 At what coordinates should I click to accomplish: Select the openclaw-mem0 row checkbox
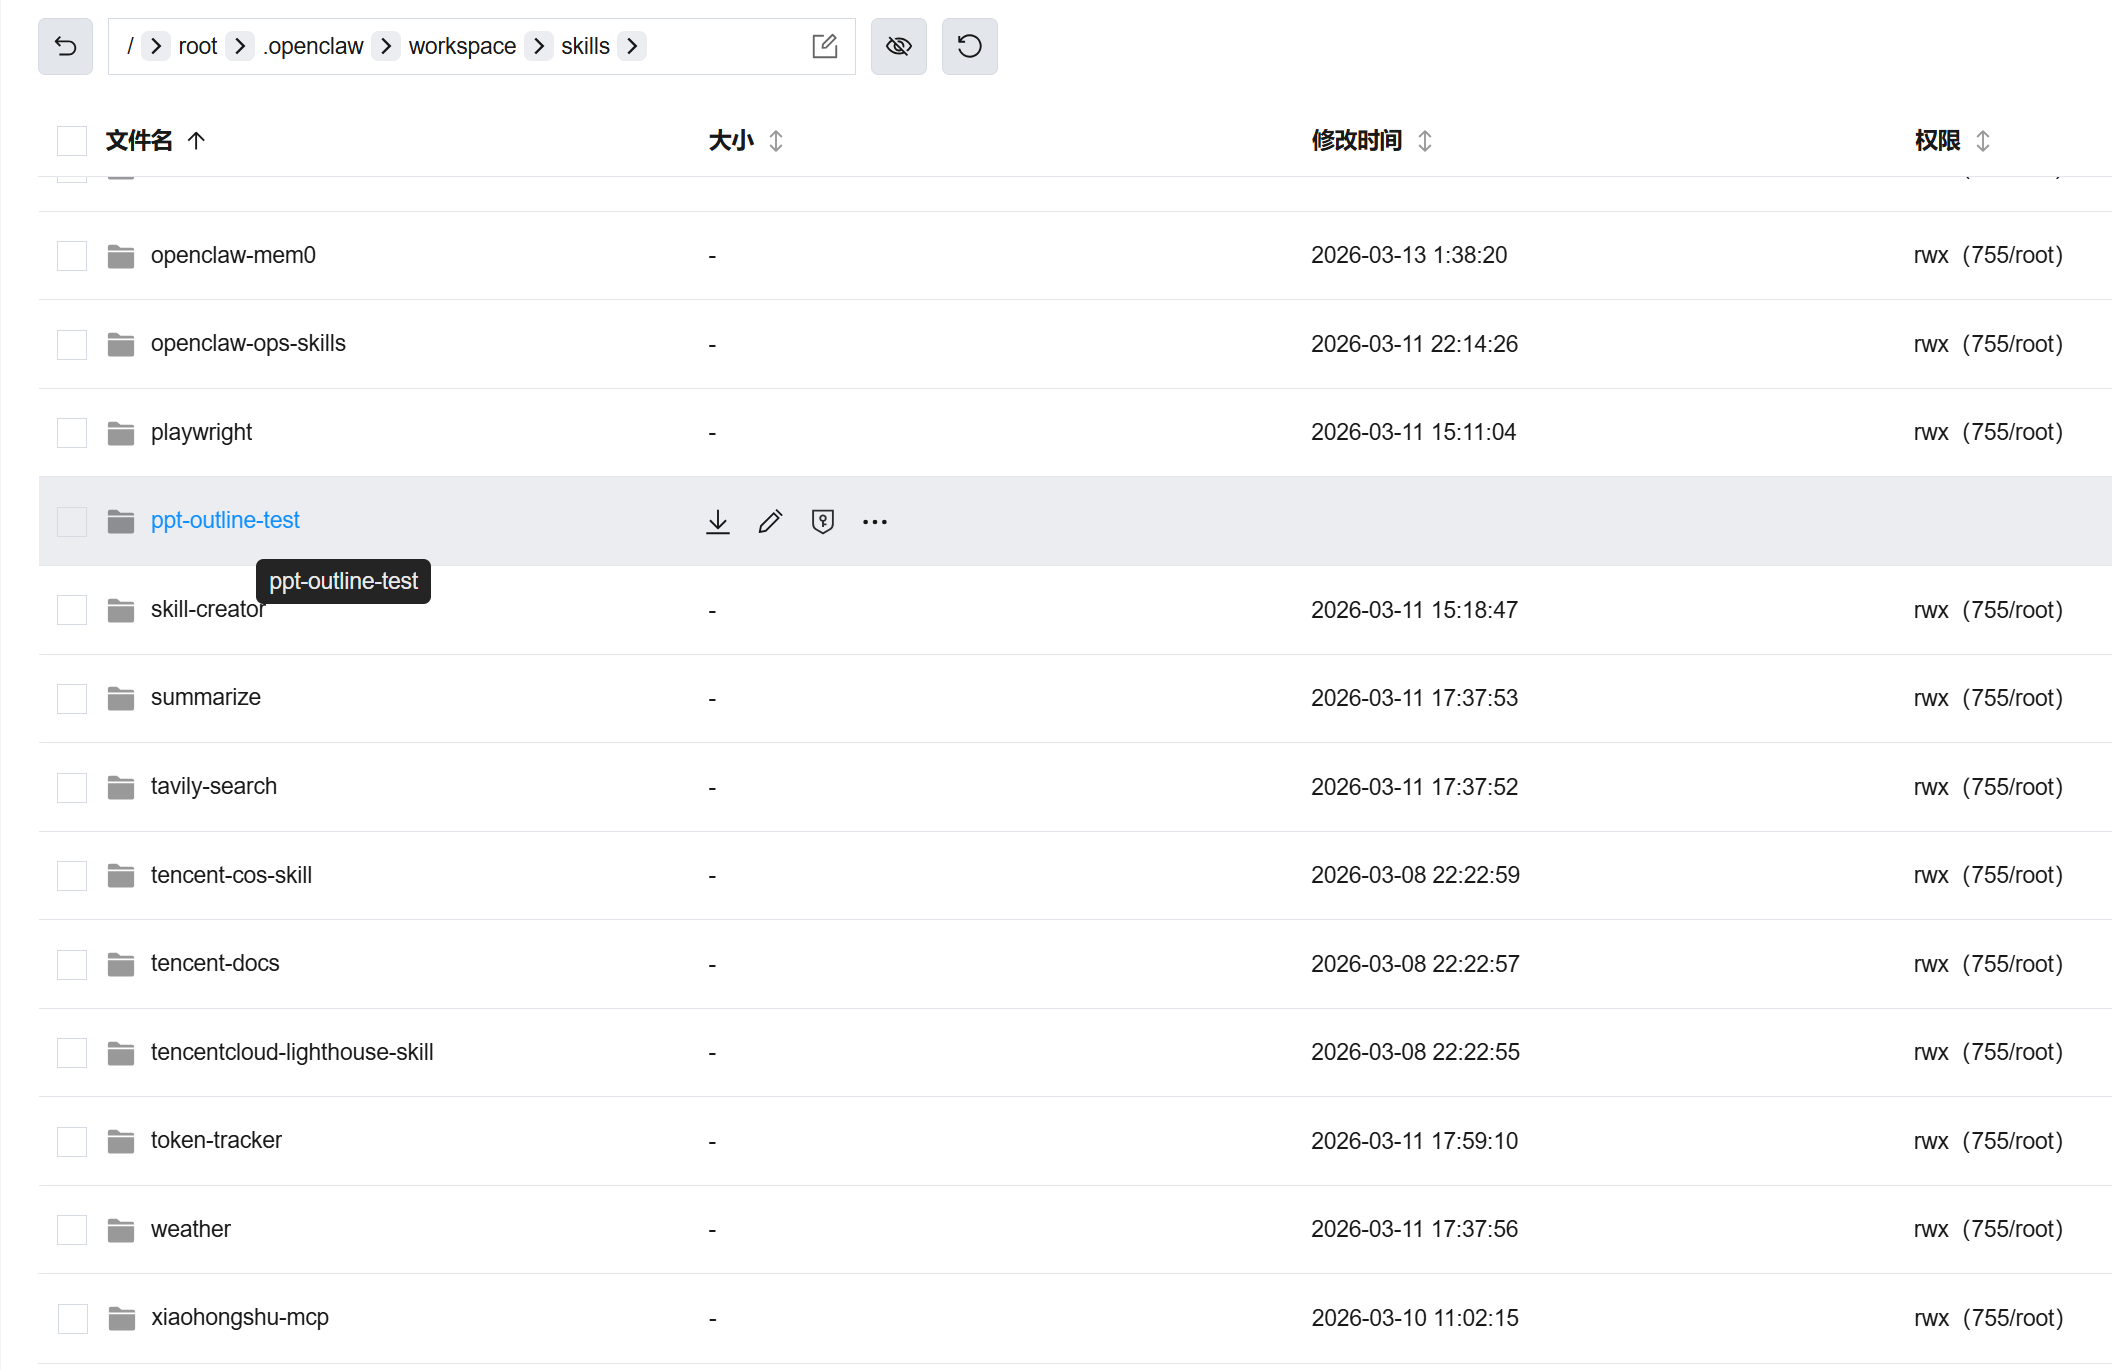[x=72, y=256]
